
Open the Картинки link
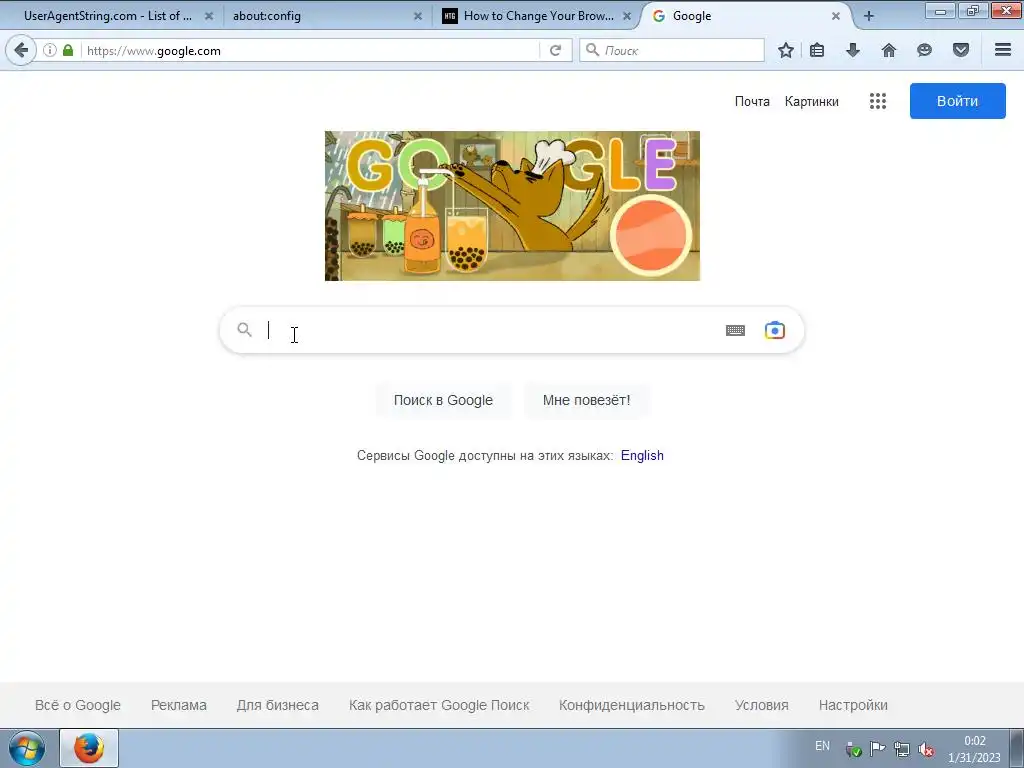click(x=812, y=101)
